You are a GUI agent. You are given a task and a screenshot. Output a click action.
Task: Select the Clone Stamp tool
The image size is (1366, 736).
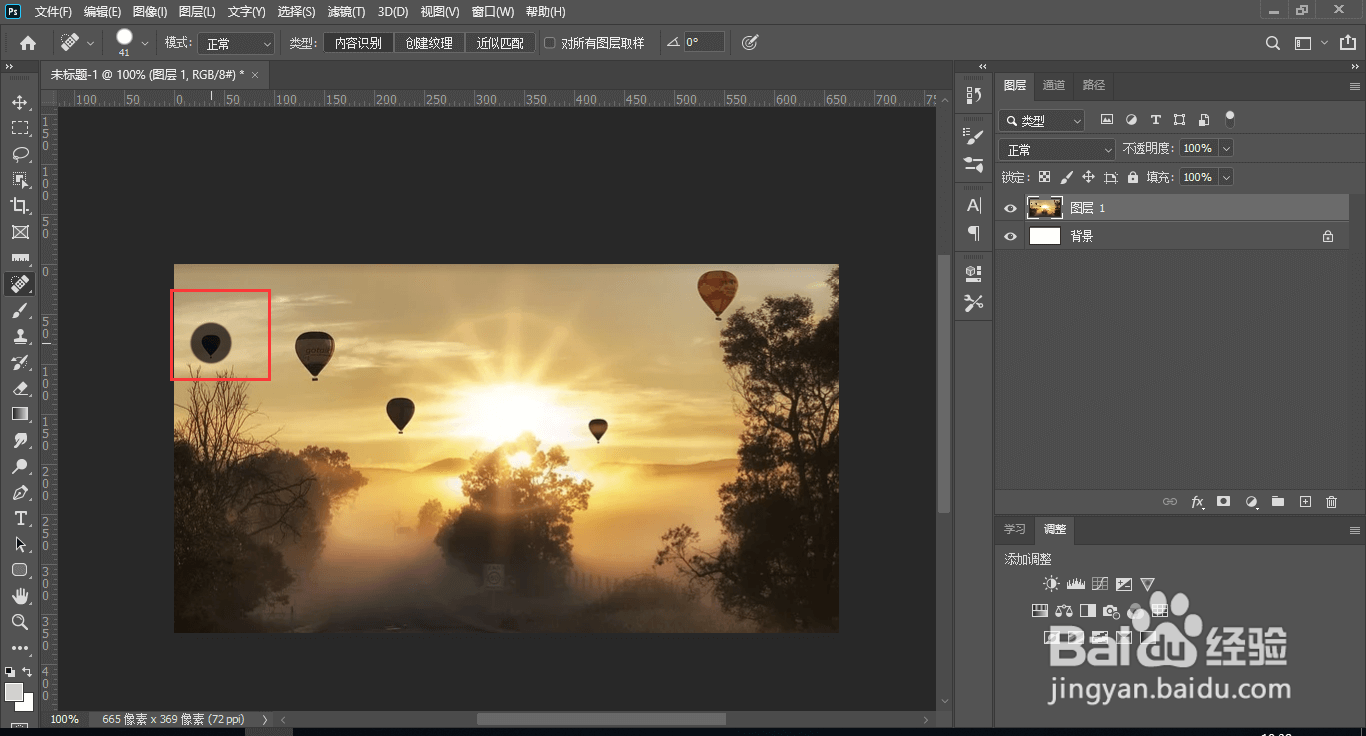click(x=20, y=336)
